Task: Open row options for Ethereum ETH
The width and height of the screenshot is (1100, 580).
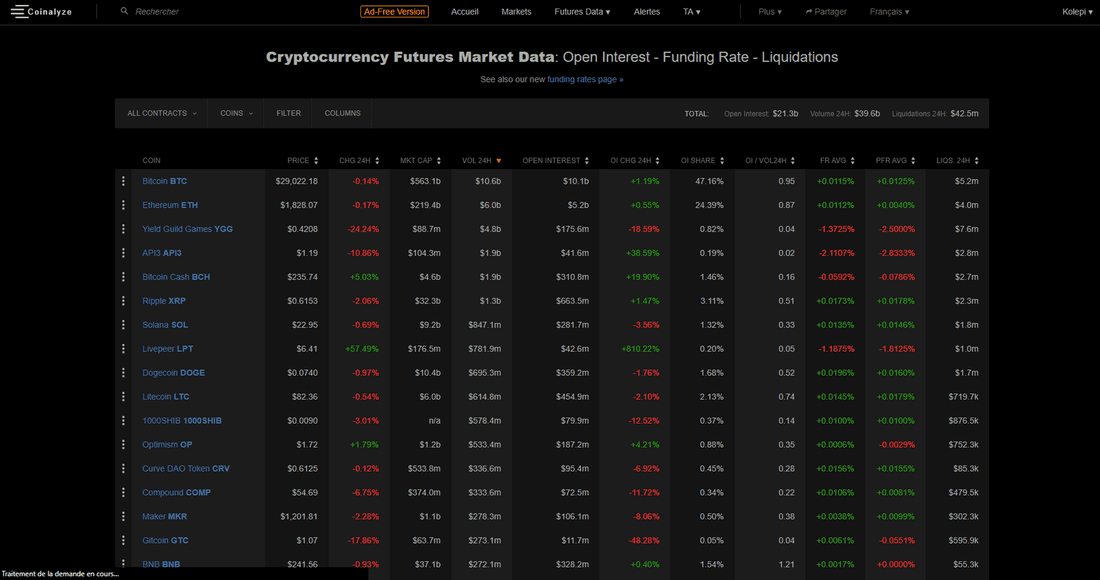Action: tap(123, 205)
